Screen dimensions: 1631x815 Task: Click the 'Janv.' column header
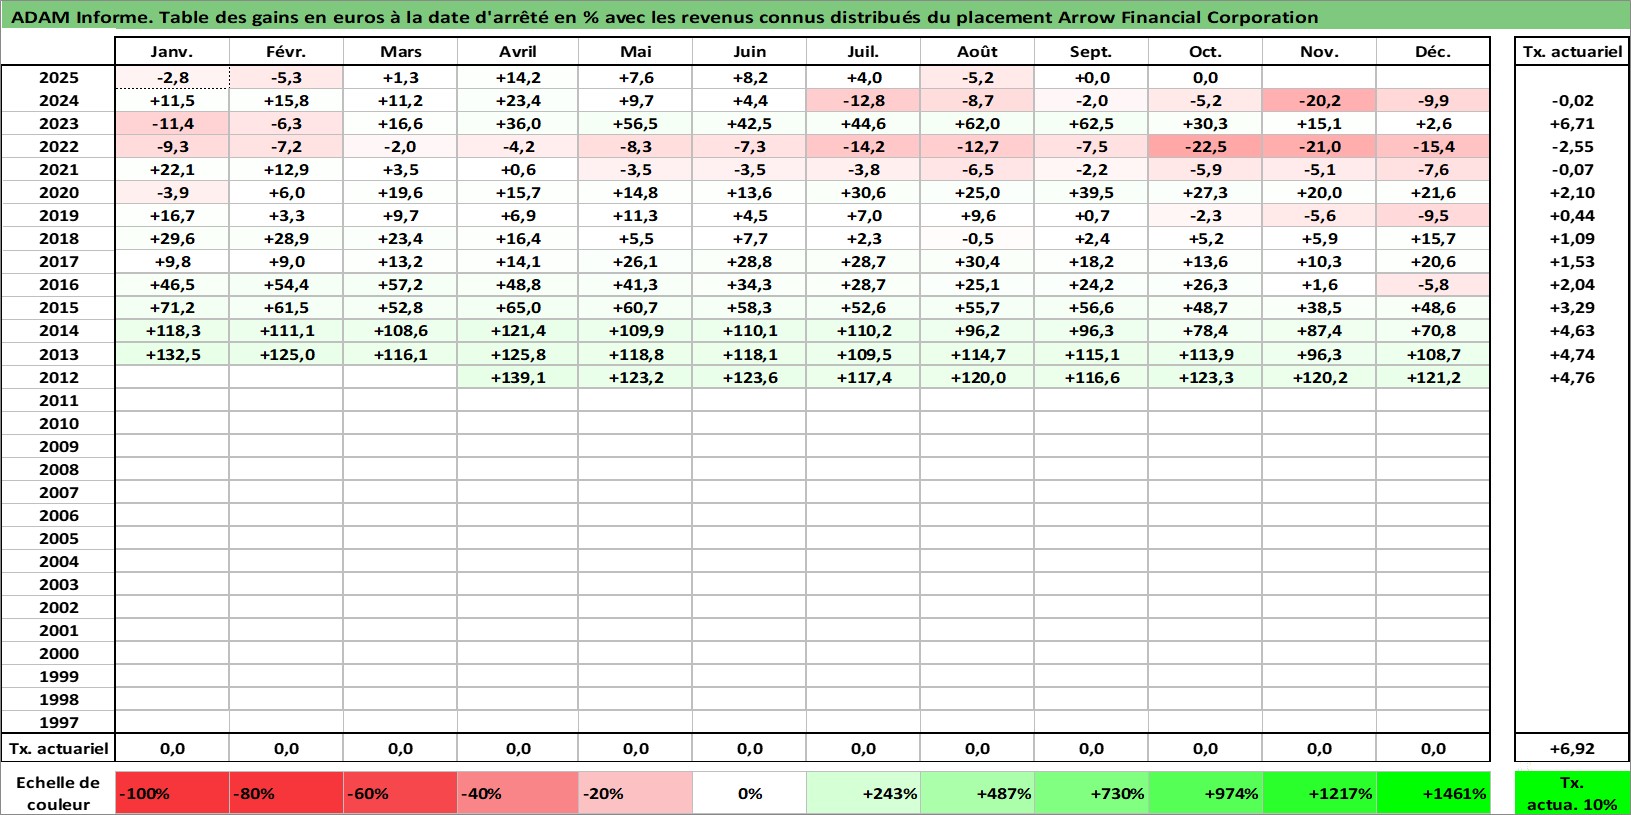pos(172,52)
